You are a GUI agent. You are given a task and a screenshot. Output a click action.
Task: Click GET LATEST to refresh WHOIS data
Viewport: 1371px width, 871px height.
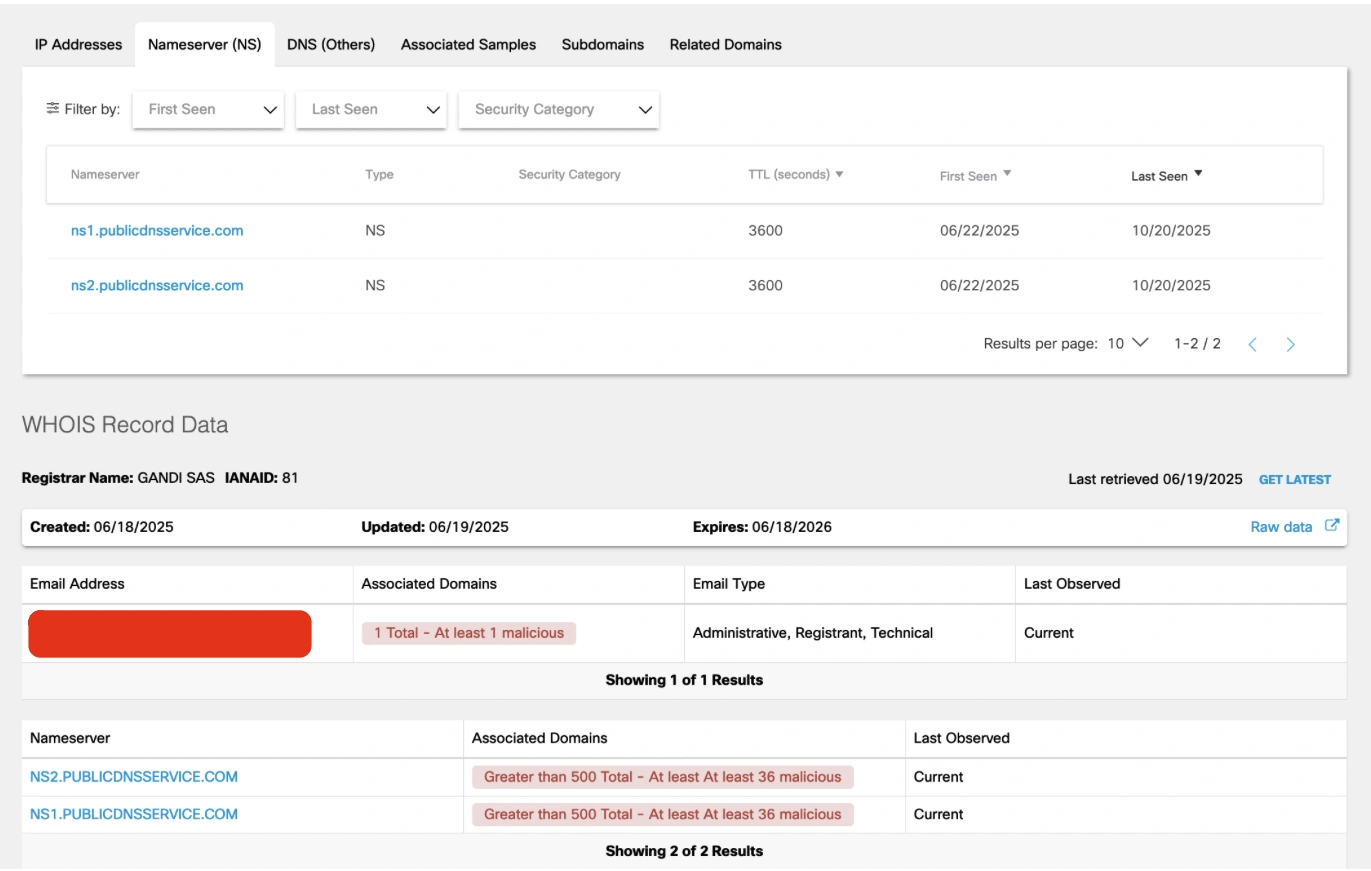tap(1294, 479)
